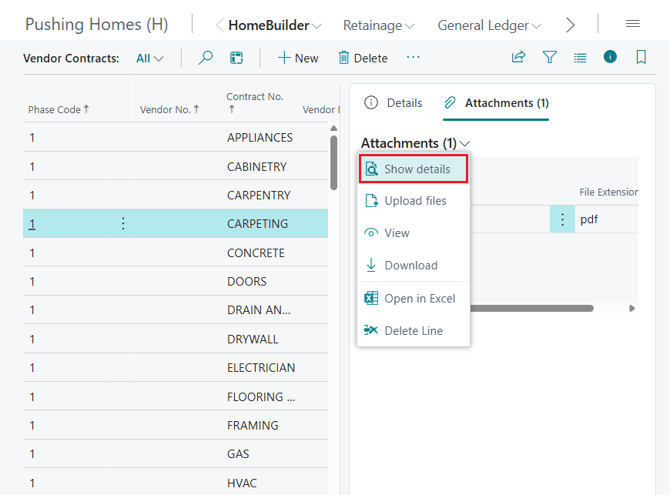Select the DRYWALL contract row
Image resolution: width=670 pixels, height=495 pixels.
click(x=175, y=339)
